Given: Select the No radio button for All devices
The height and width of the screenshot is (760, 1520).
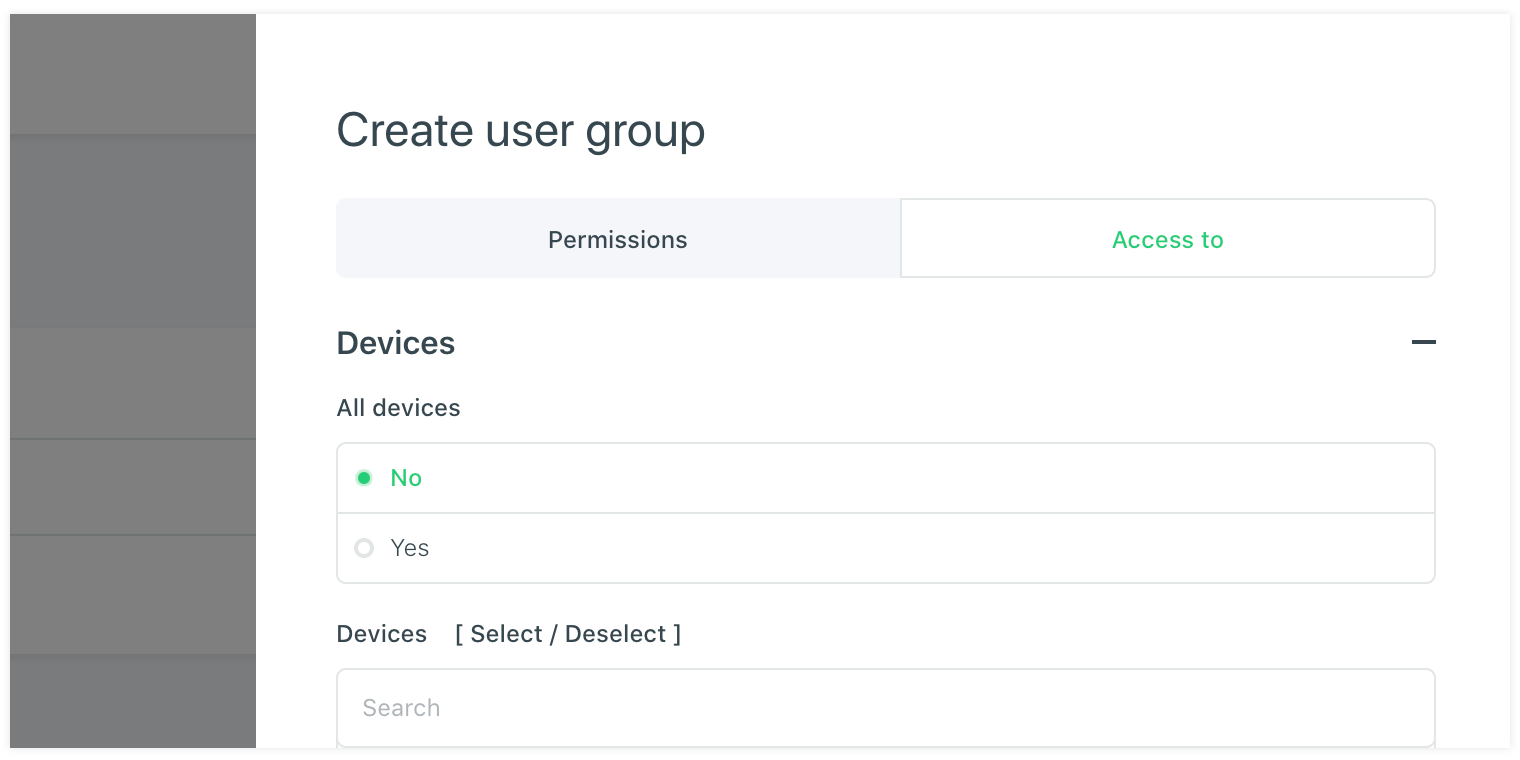Looking at the screenshot, I should pyautogui.click(x=364, y=478).
